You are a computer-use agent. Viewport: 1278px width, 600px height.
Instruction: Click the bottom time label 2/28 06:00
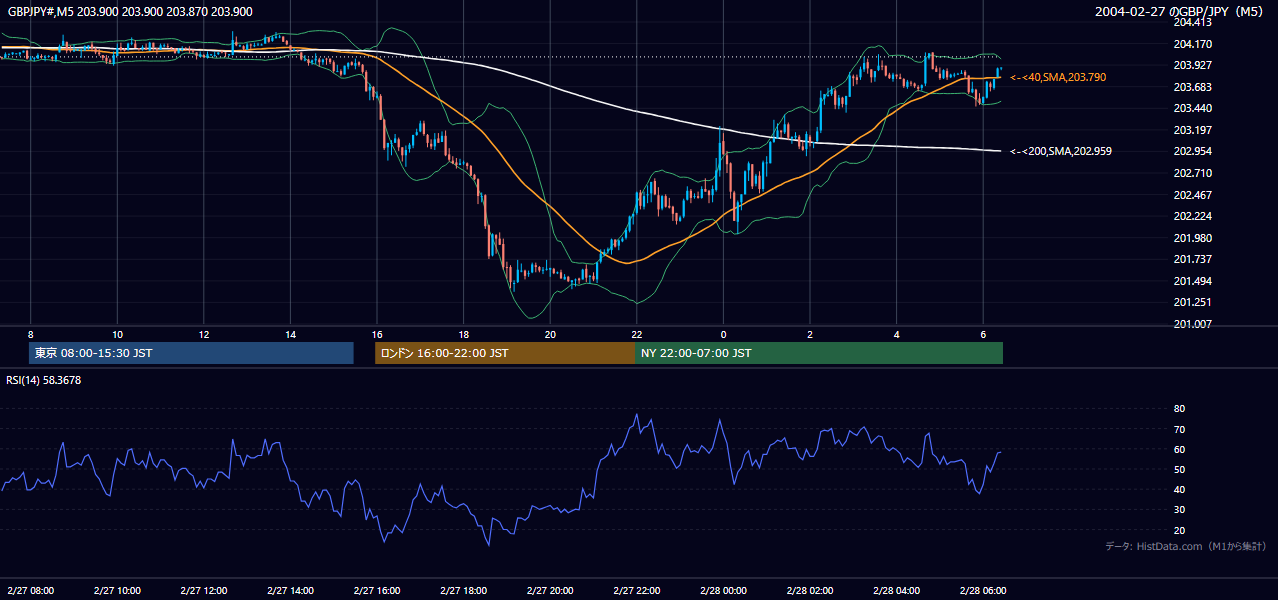coord(982,590)
